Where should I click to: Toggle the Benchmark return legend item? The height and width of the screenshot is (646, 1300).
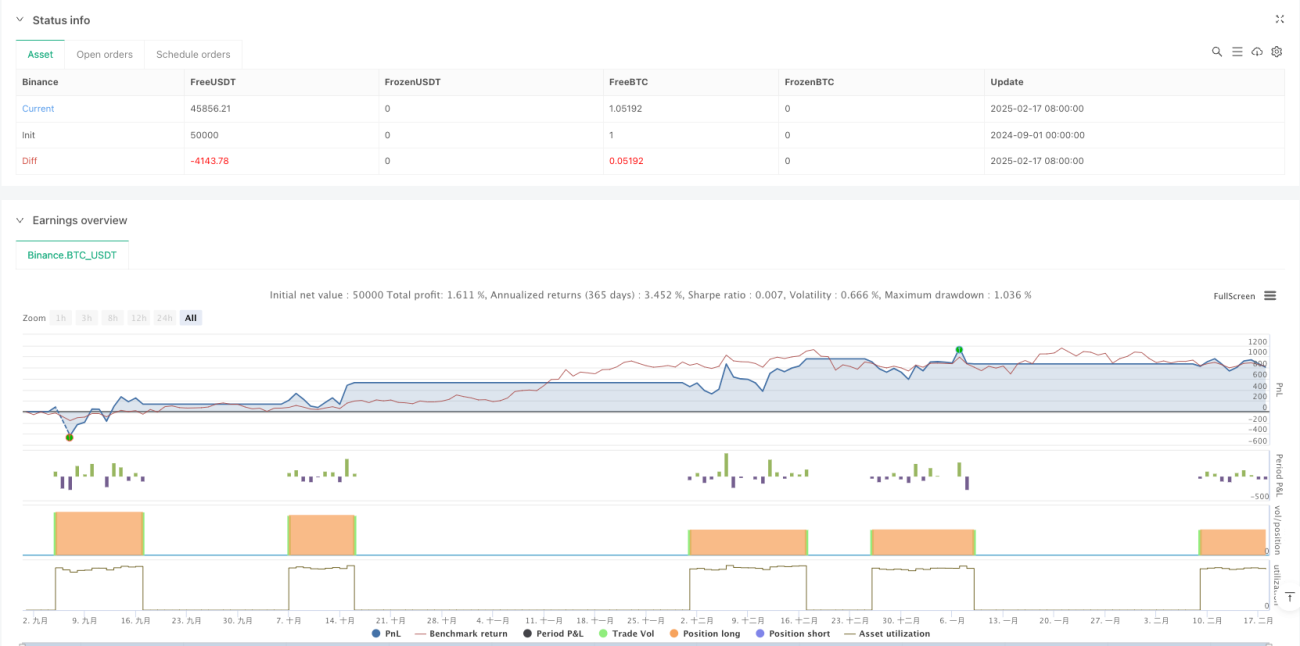pos(460,633)
